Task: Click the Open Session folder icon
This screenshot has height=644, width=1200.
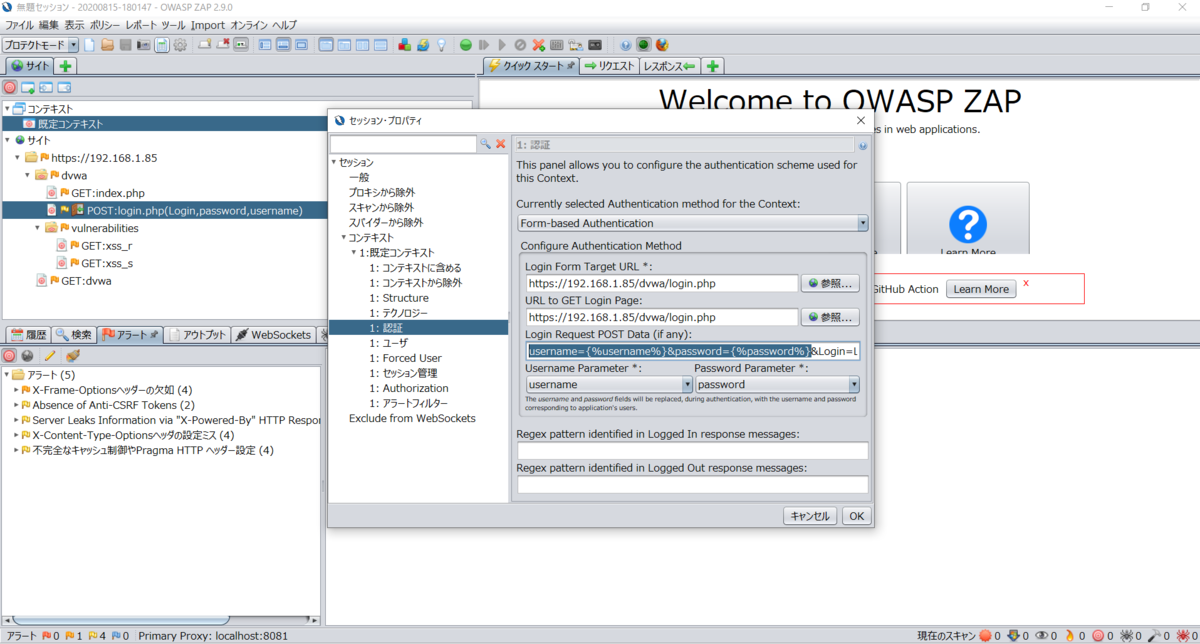Action: pyautogui.click(x=108, y=45)
